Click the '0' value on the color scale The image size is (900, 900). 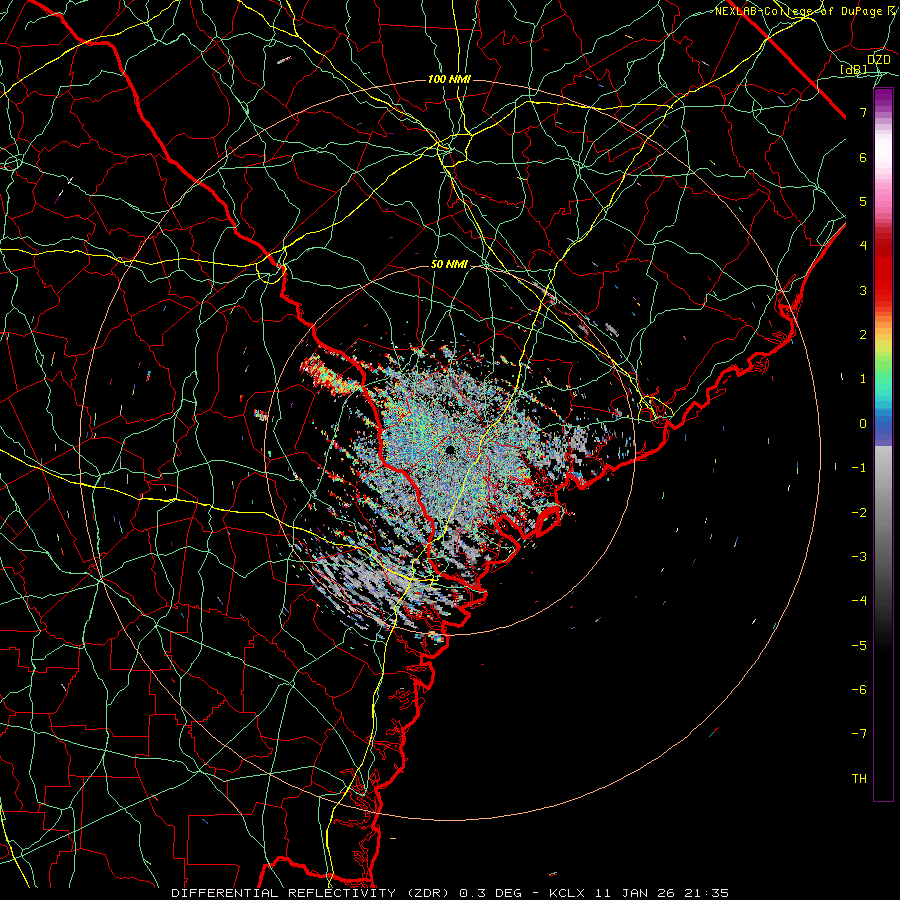(x=863, y=424)
